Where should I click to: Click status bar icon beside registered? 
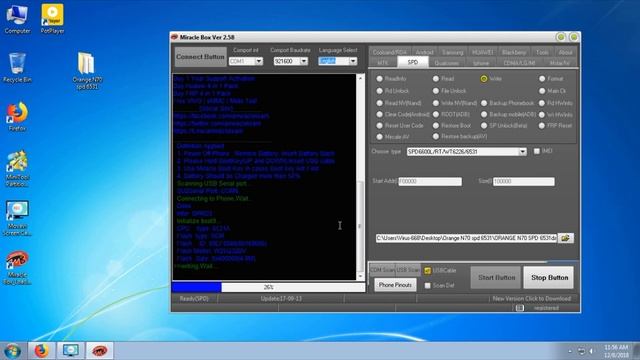click(520, 308)
